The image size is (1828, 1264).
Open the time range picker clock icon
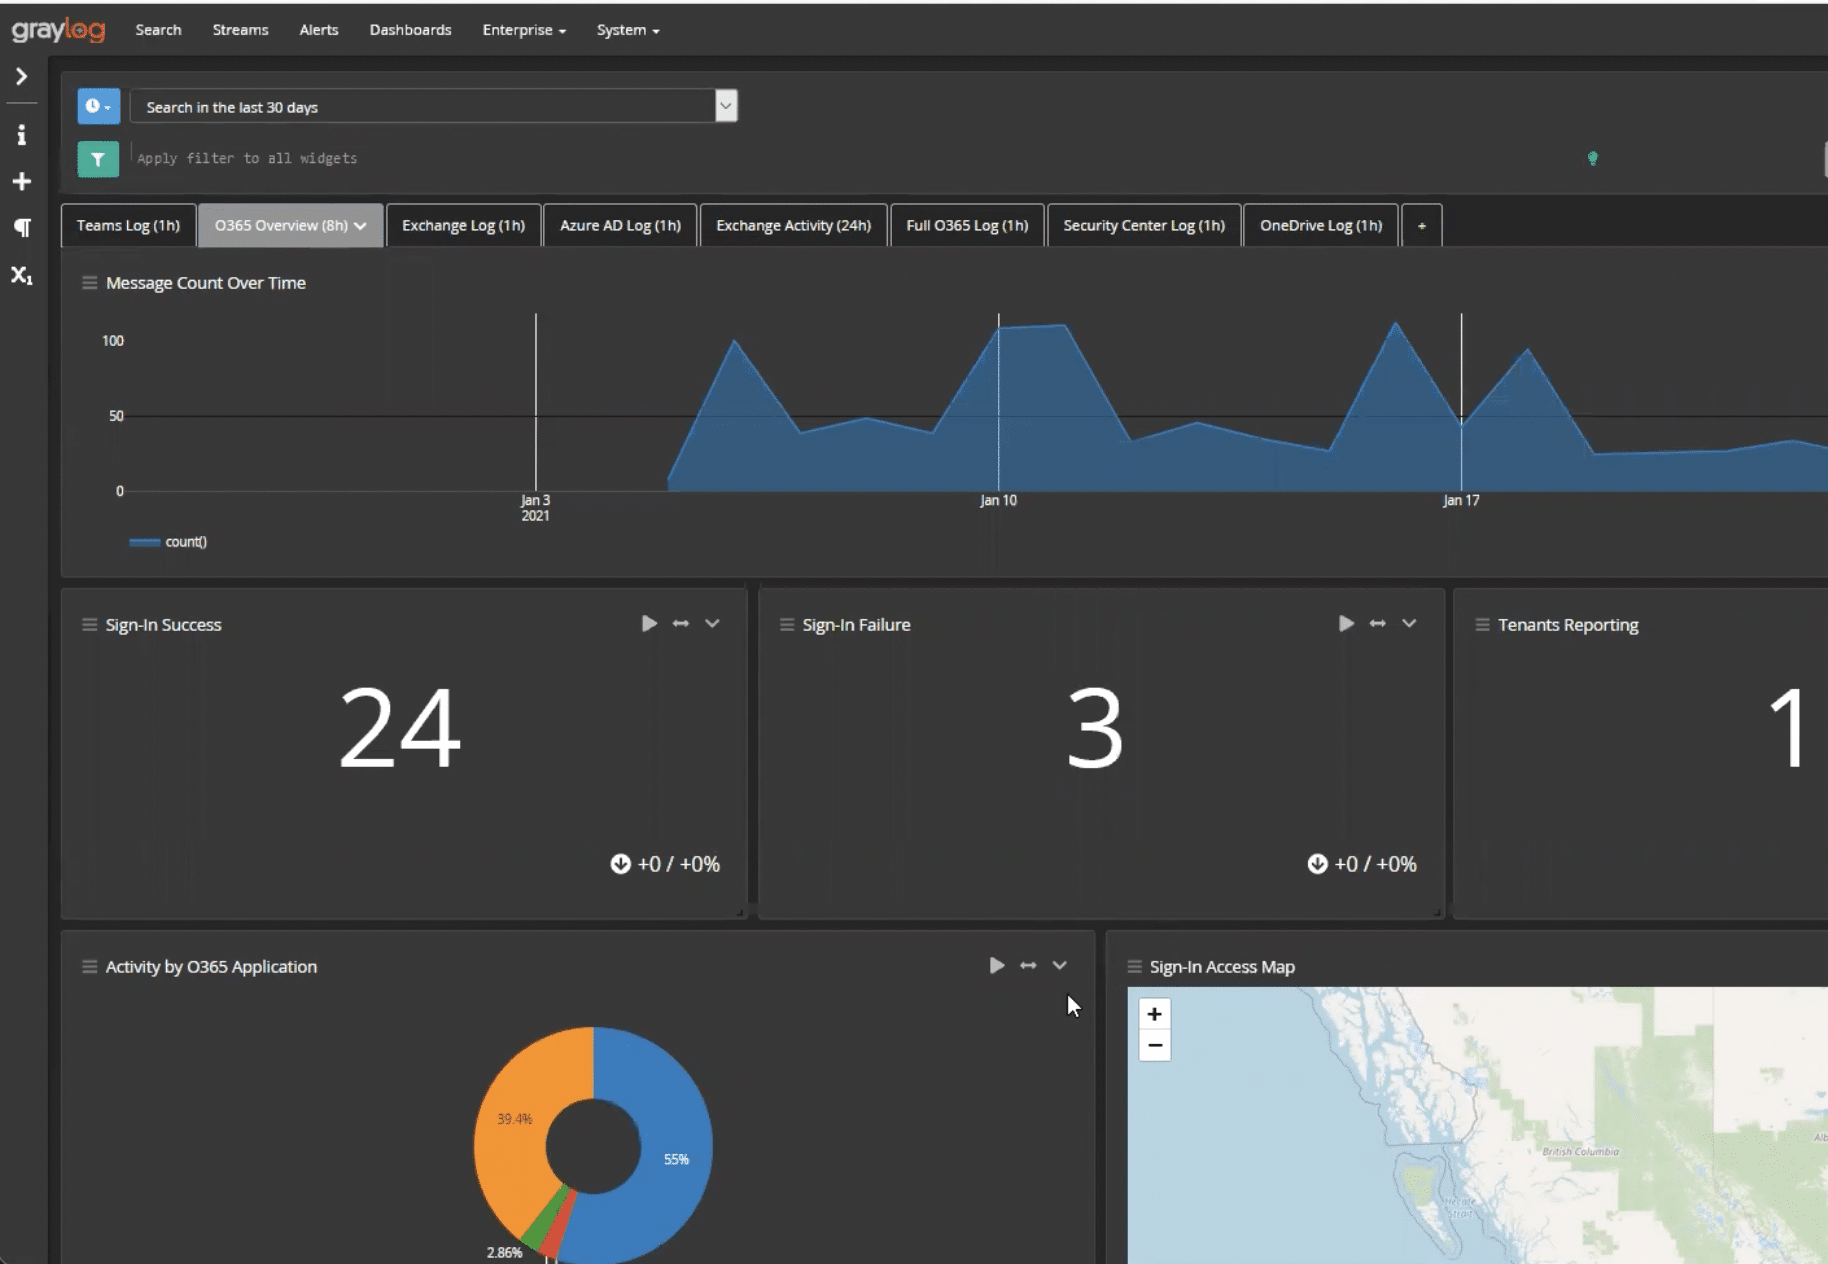point(97,105)
